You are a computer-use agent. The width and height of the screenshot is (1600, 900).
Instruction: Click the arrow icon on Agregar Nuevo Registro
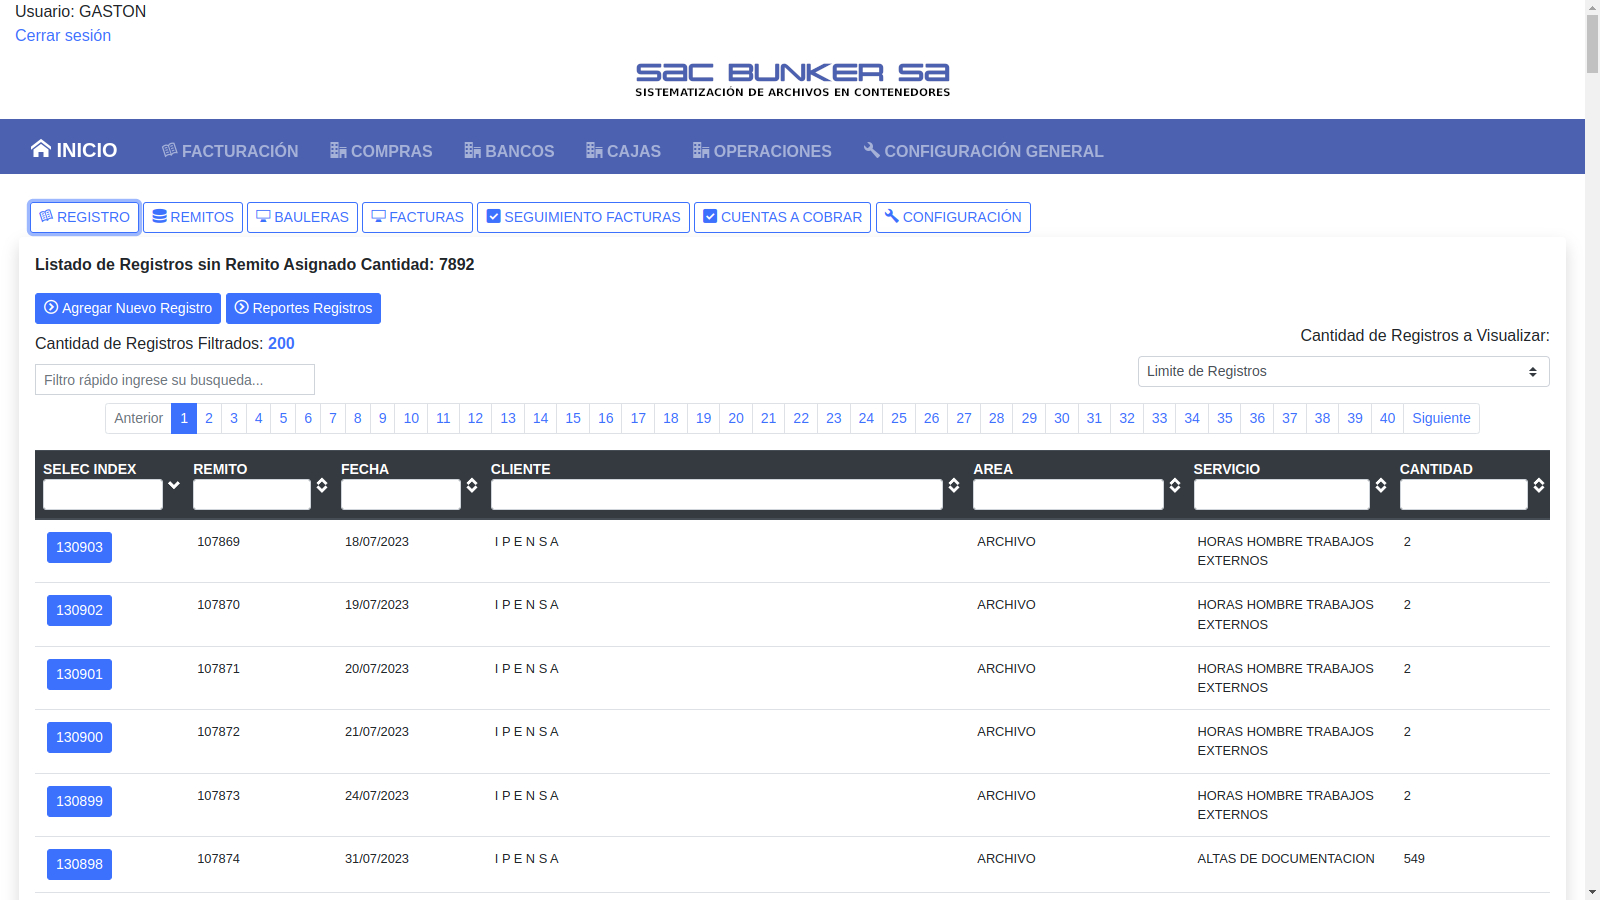pyautogui.click(x=51, y=307)
